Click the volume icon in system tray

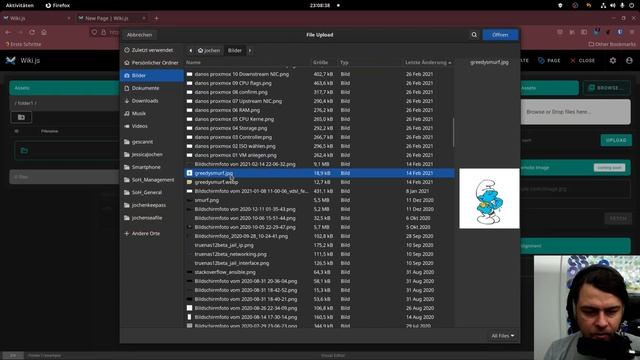[x=613, y=5]
